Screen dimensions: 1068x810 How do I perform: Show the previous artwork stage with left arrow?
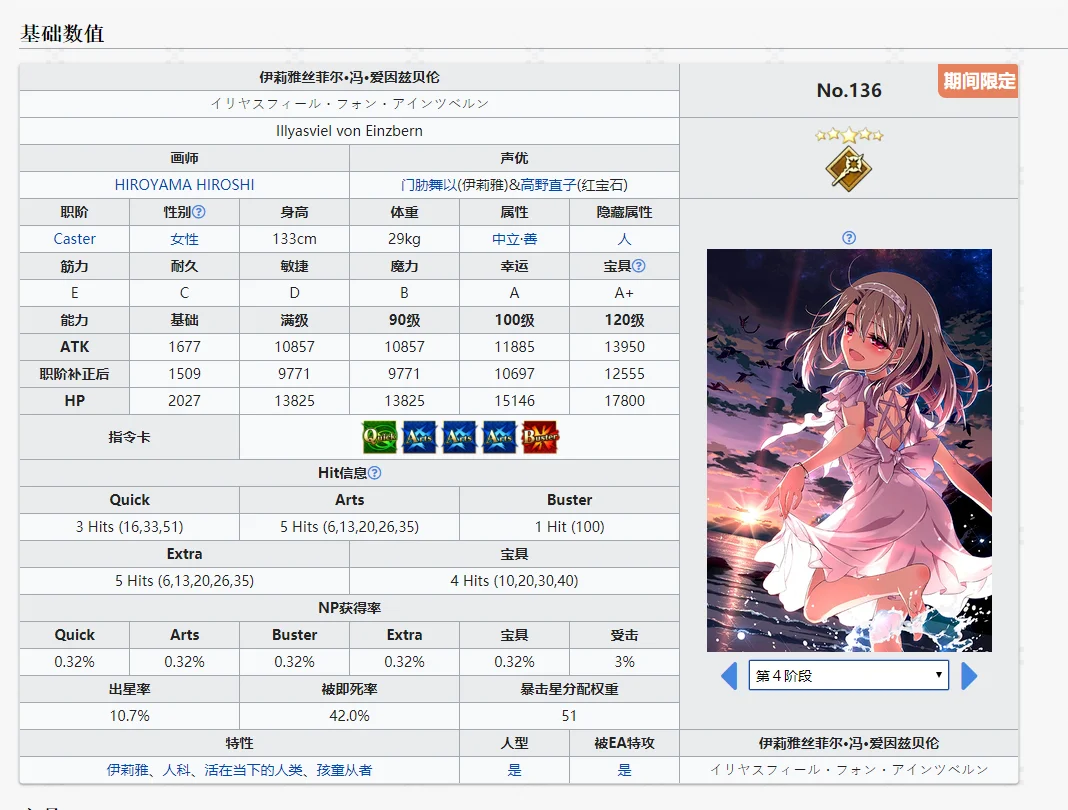[x=729, y=676]
